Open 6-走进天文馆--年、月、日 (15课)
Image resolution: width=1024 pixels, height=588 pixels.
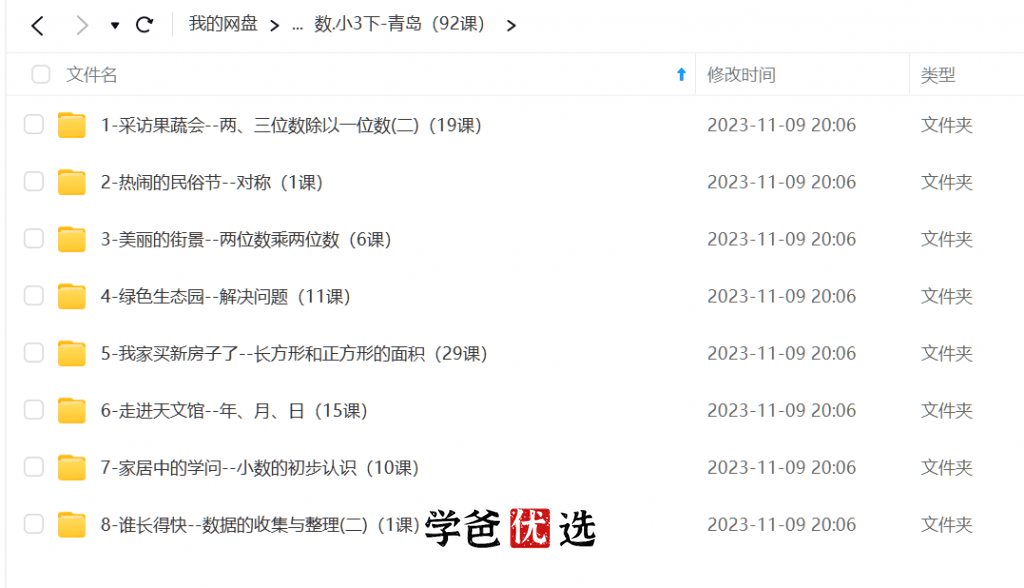[x=234, y=411]
